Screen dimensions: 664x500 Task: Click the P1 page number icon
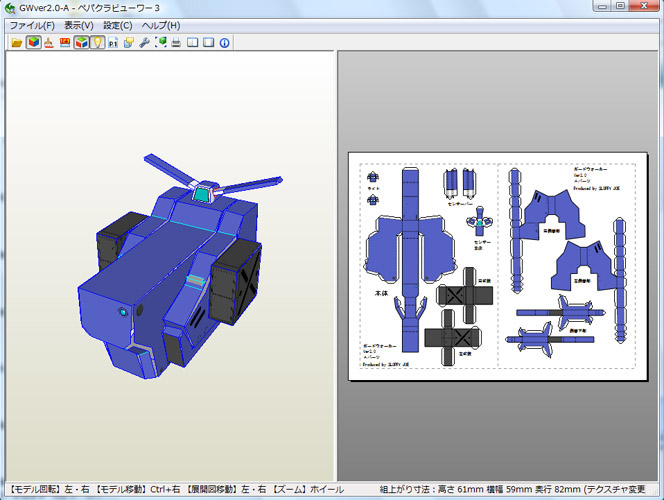pos(113,43)
